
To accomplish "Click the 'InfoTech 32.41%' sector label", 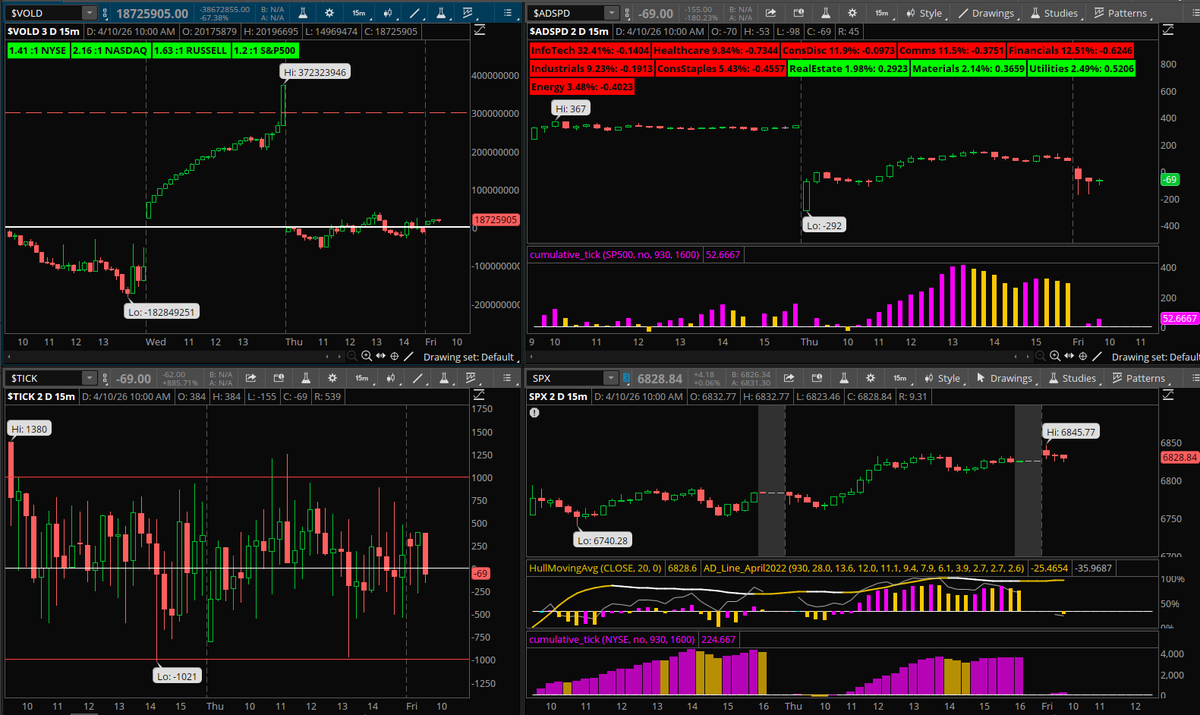I will click(x=591, y=50).
